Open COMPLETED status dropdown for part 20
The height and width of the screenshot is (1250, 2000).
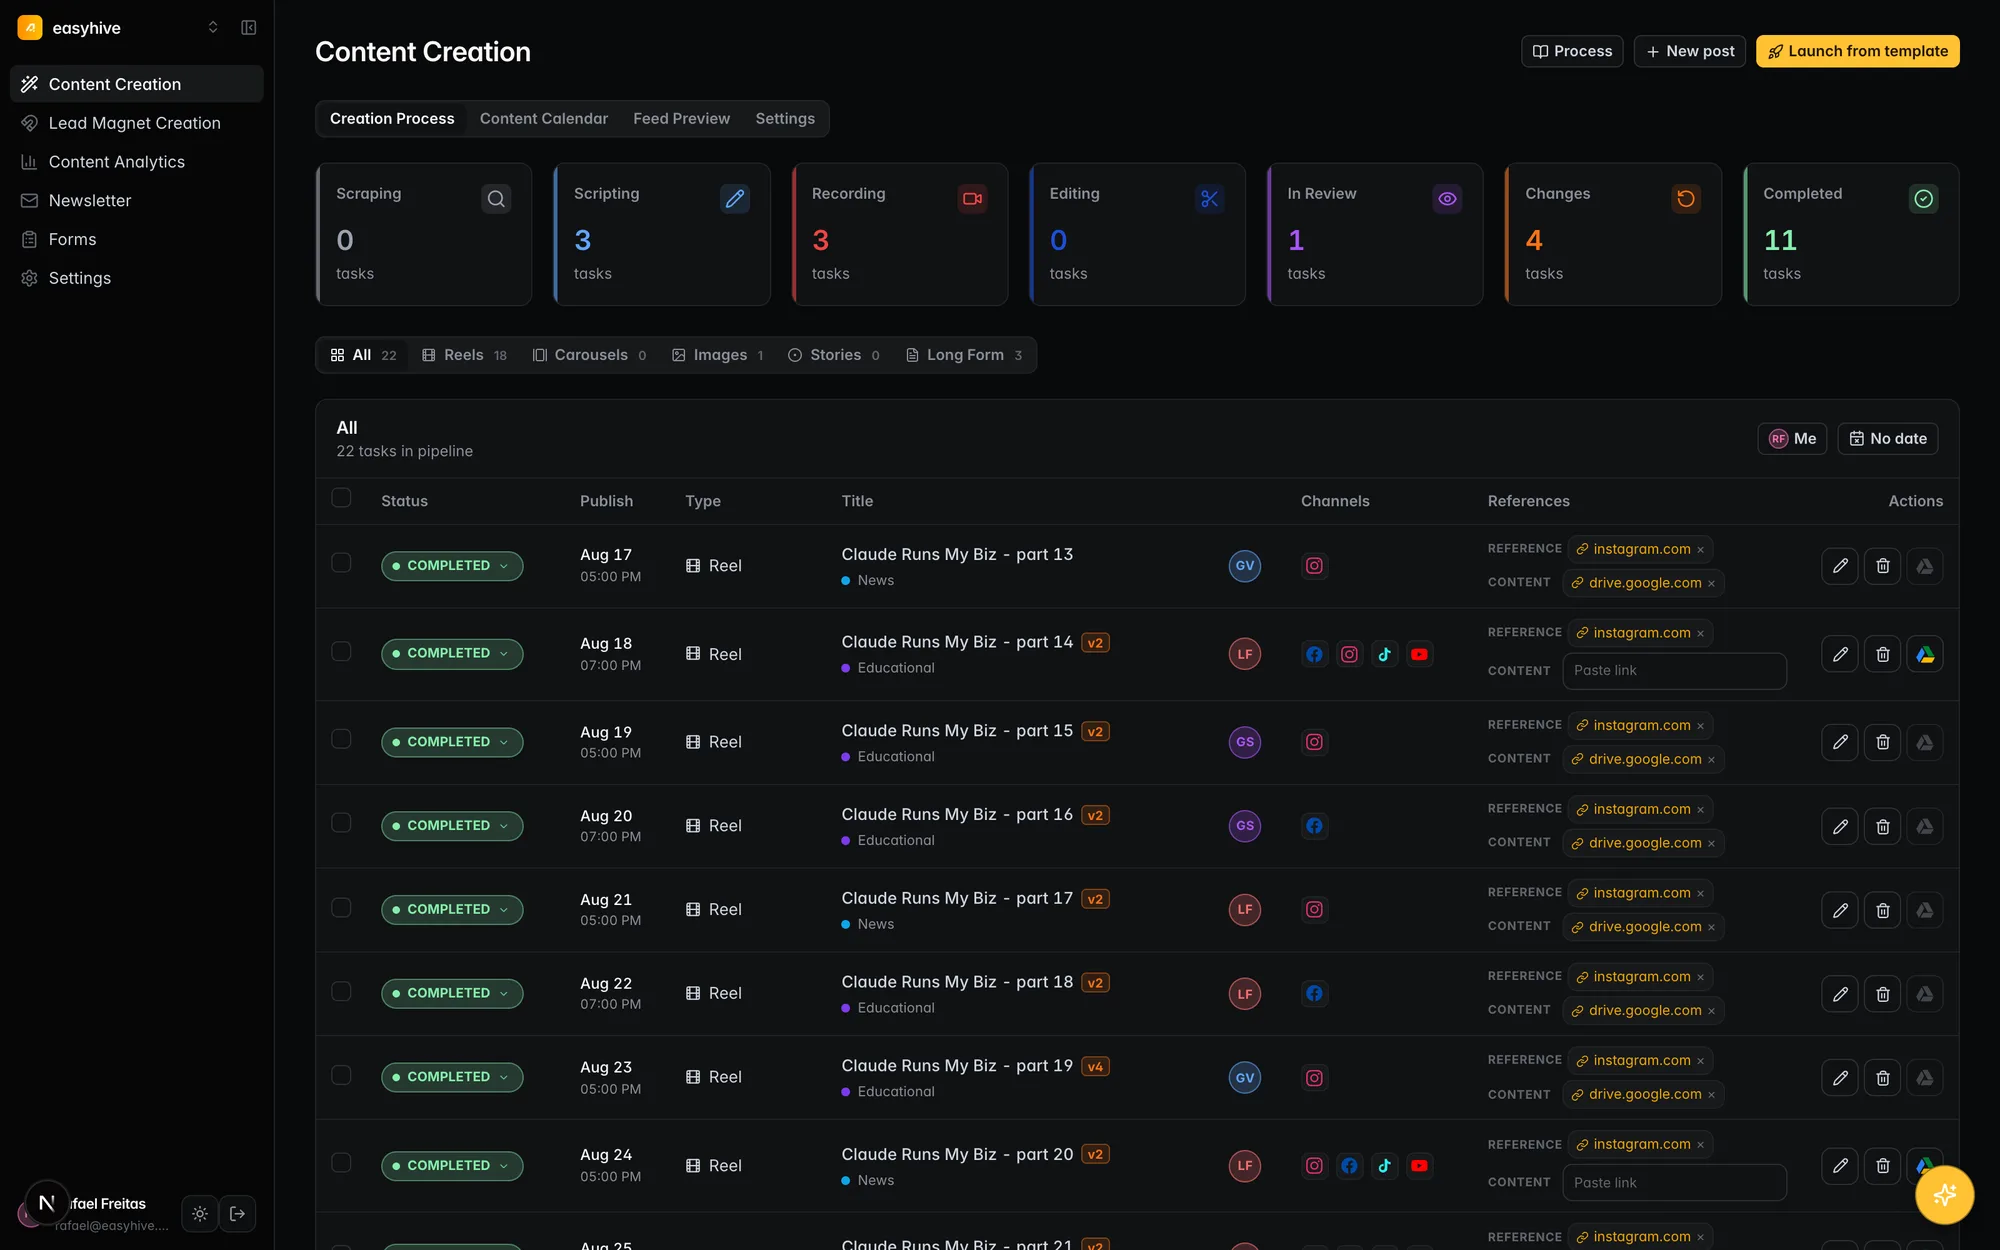pos(452,1166)
